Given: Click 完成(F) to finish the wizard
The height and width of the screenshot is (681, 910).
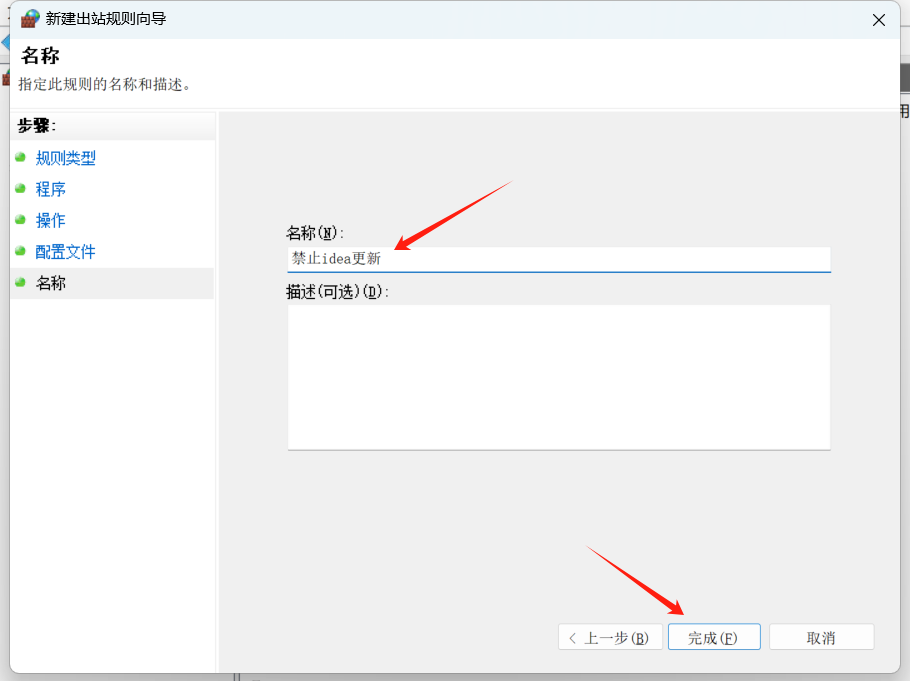Looking at the screenshot, I should pyautogui.click(x=714, y=637).
